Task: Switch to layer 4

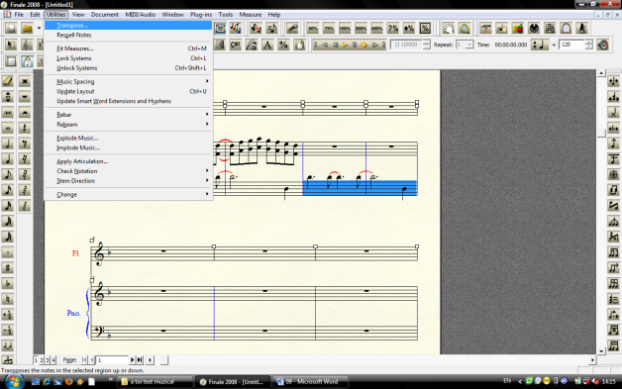Action: click(x=54, y=360)
